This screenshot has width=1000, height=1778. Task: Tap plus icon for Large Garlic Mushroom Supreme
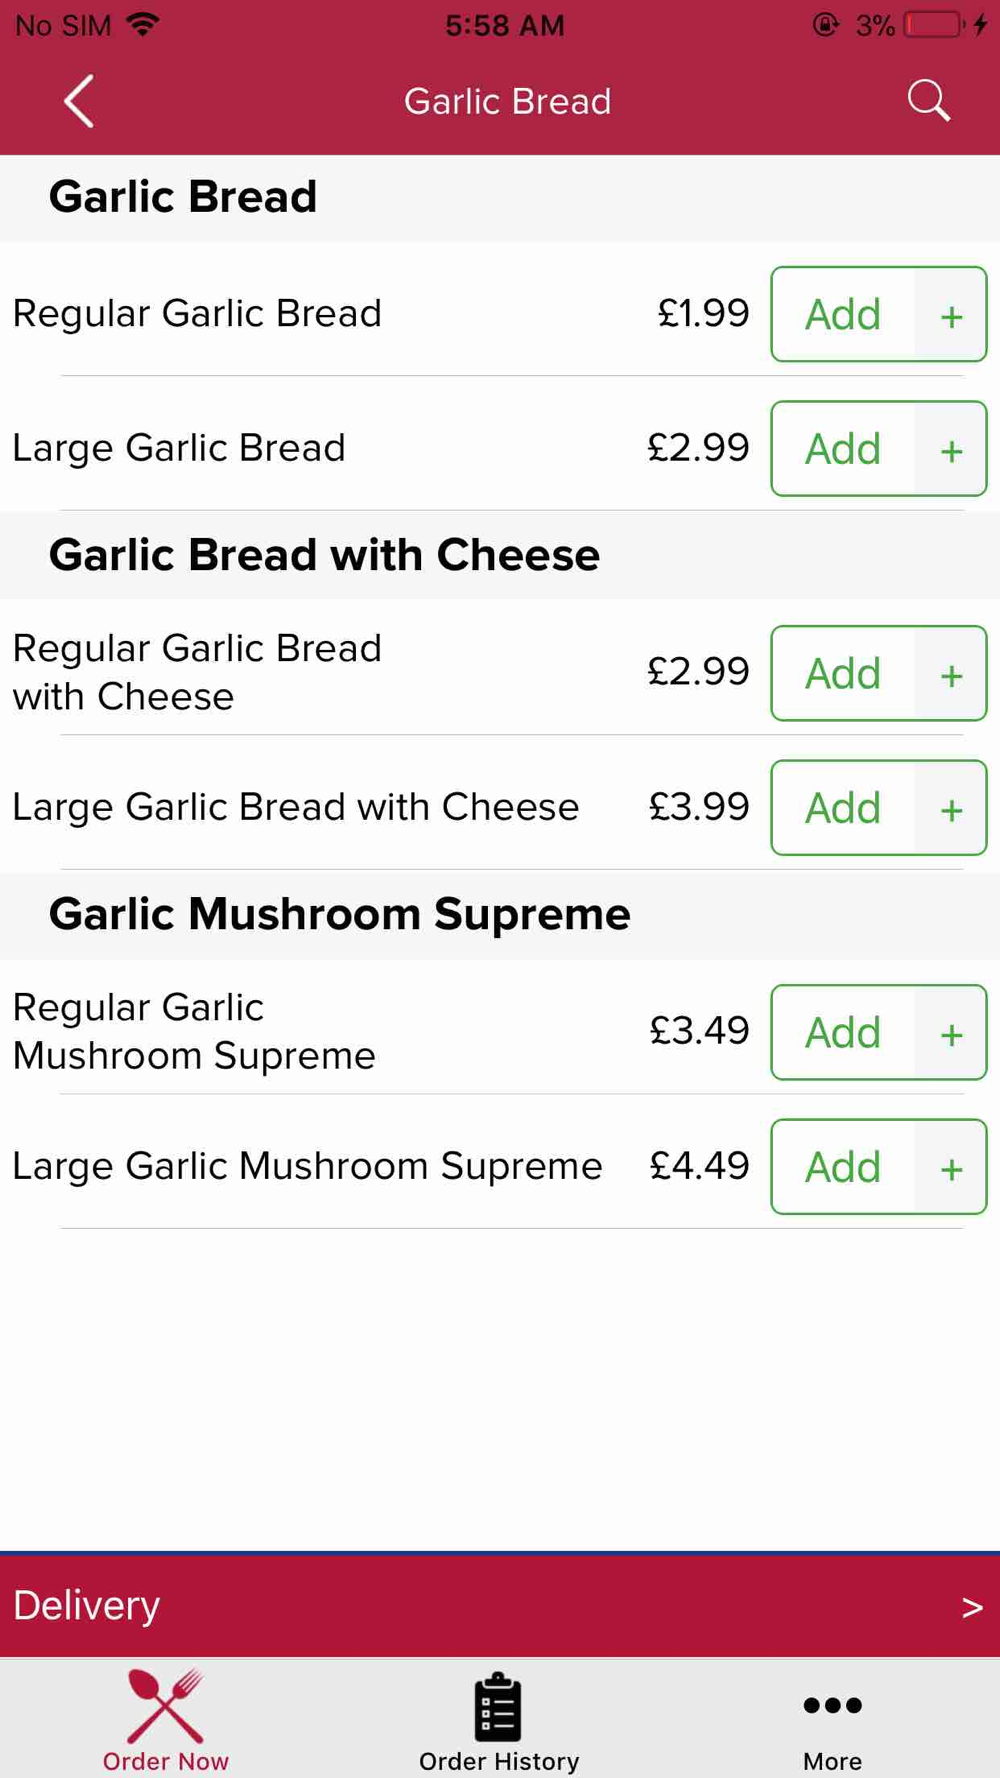pos(951,1167)
